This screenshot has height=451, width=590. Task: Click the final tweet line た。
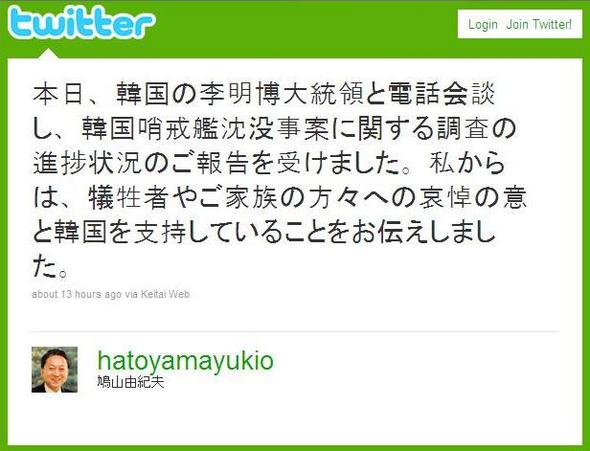[x=50, y=267]
